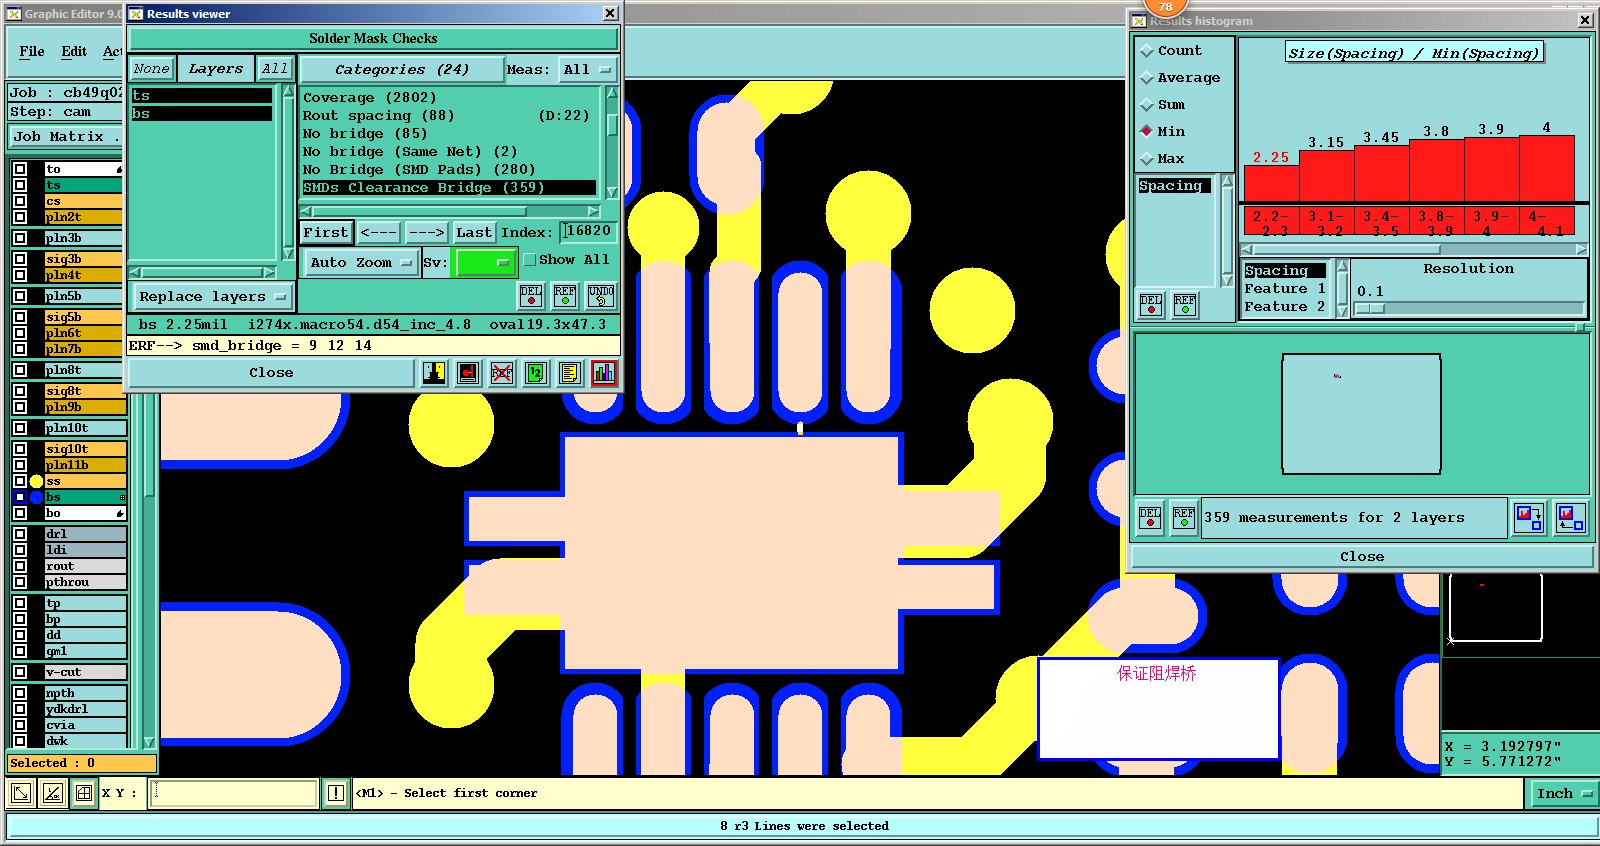Open Edit menu in Graphic Editor
1600x846 pixels.
point(74,51)
